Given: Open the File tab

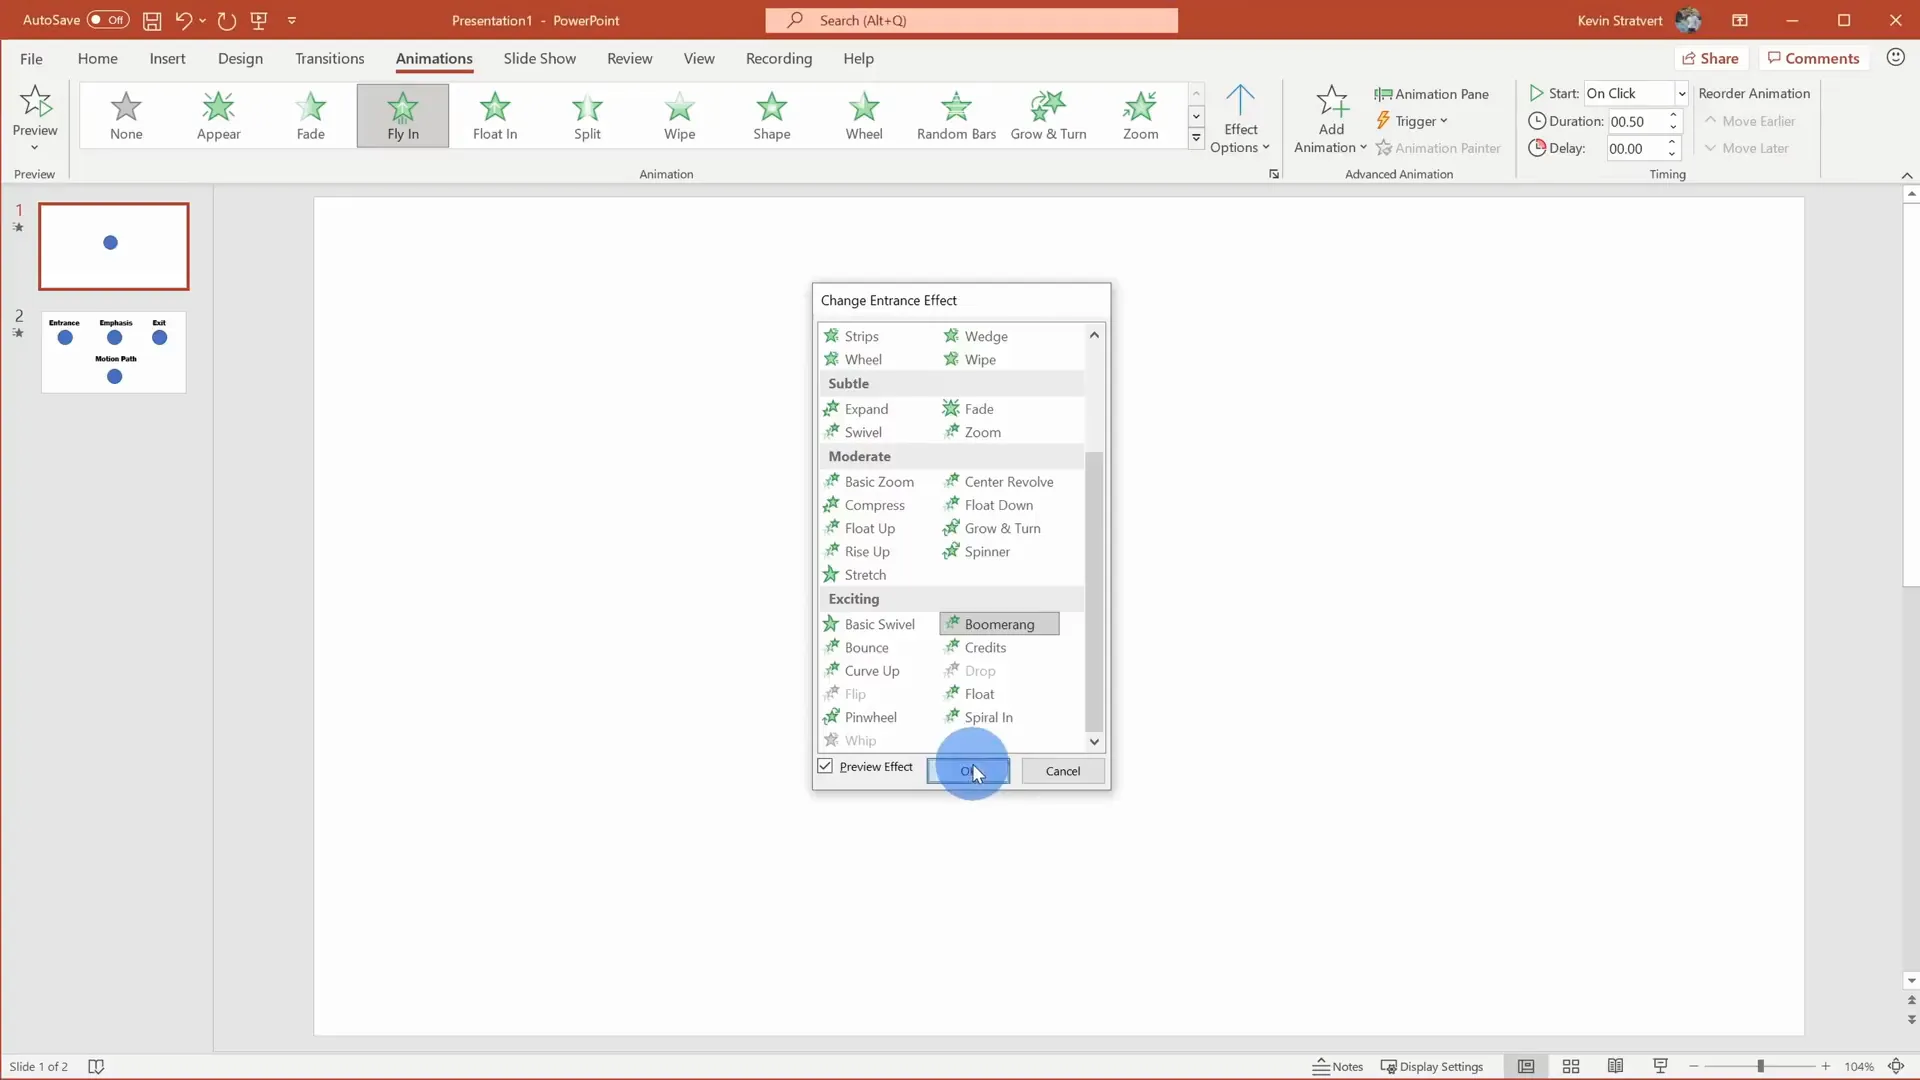Looking at the screenshot, I should [31, 58].
